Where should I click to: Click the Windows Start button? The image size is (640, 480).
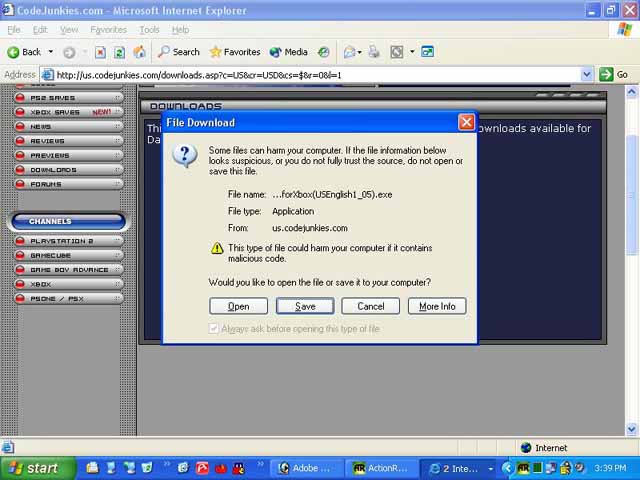pyautogui.click(x=38, y=468)
